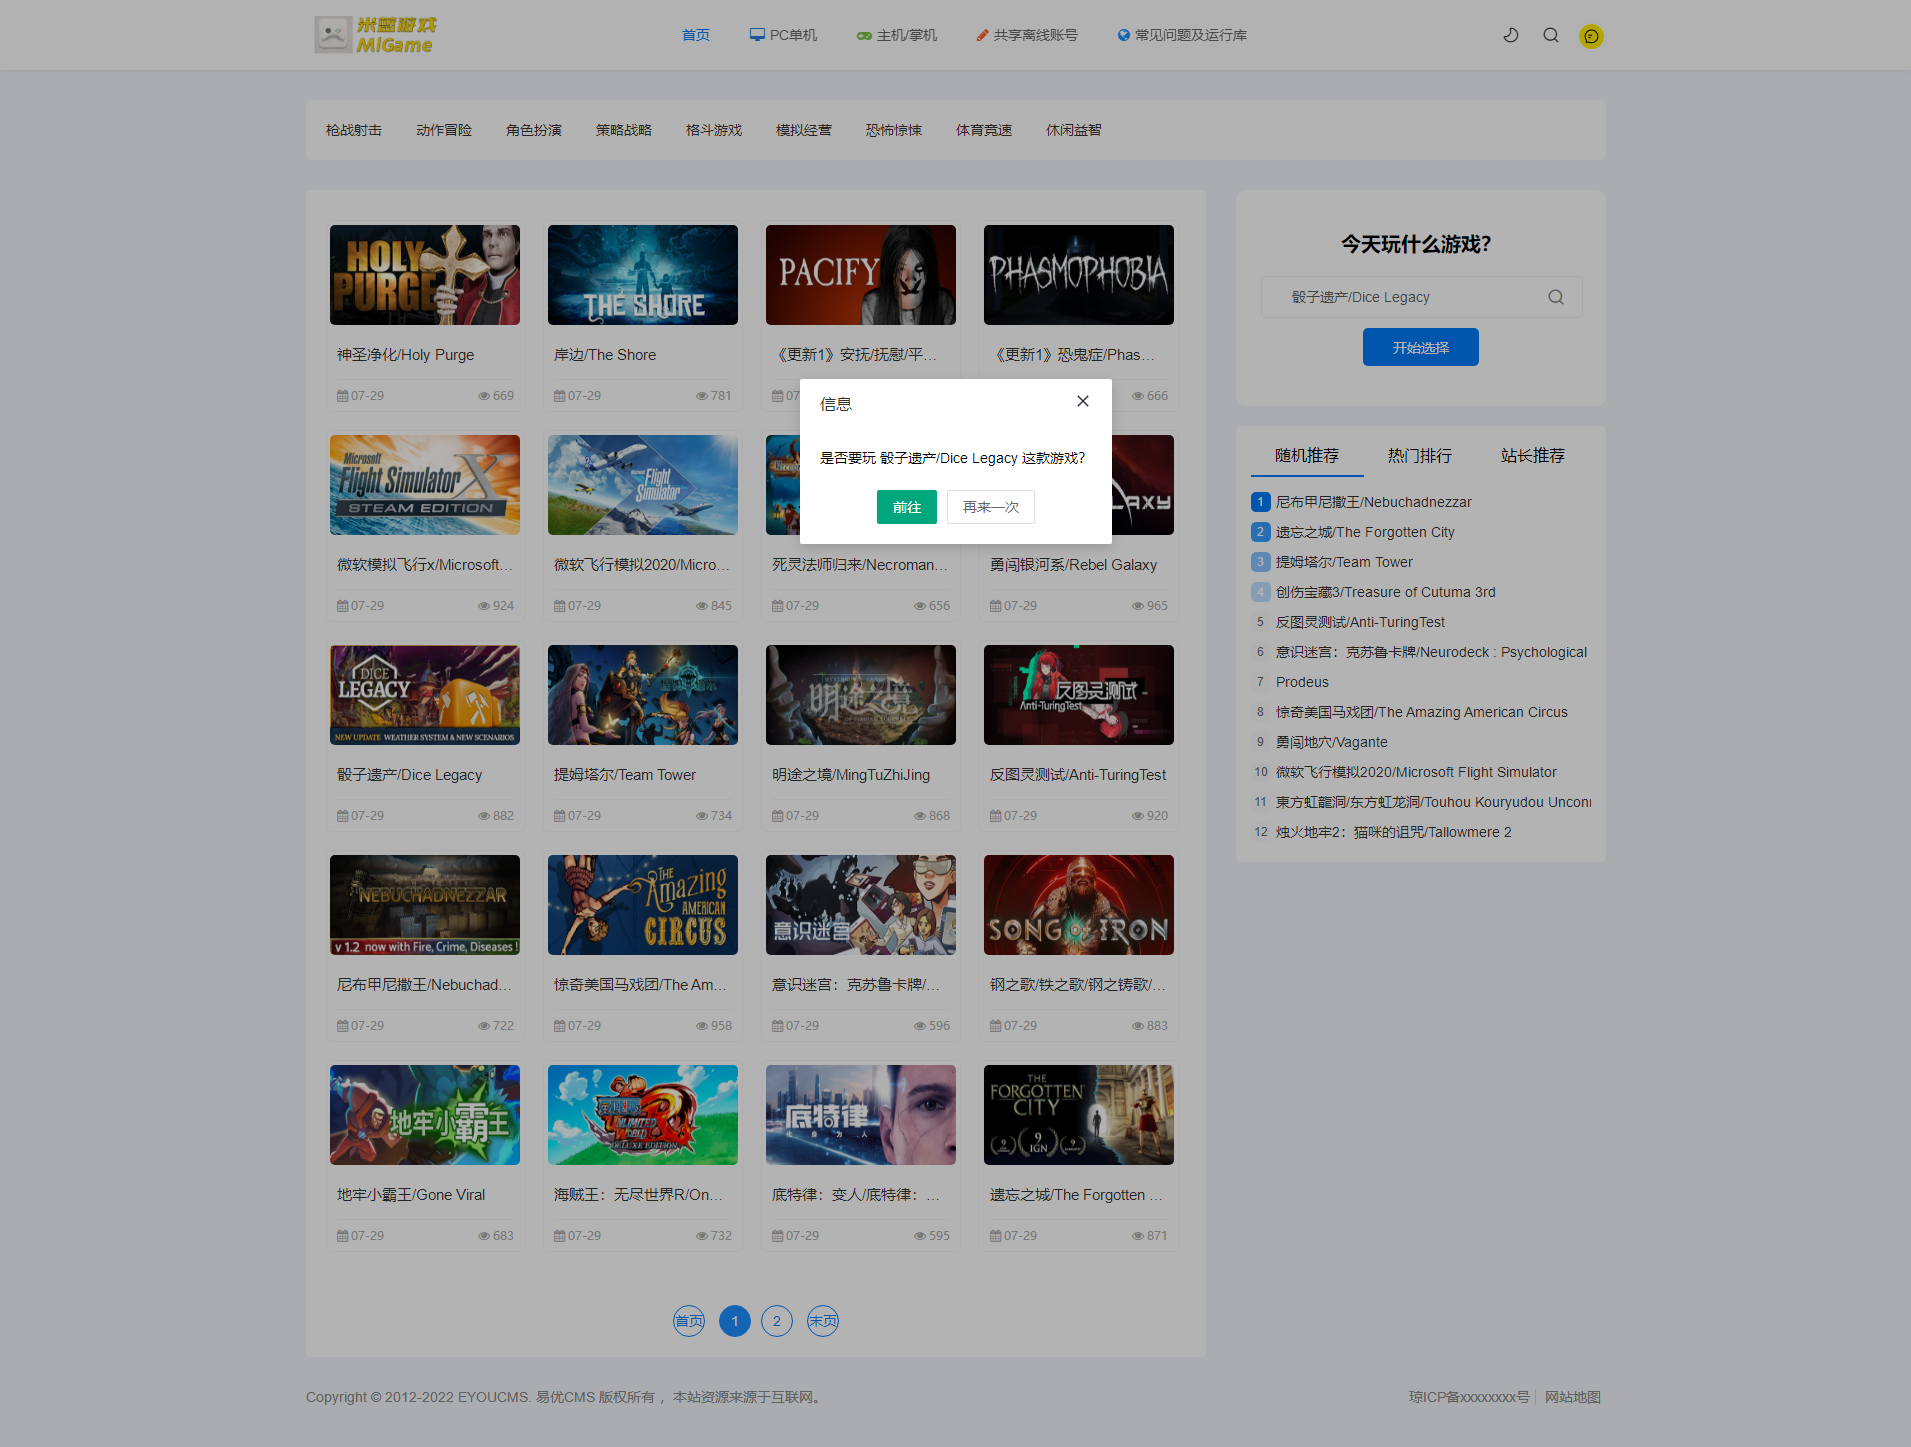The width and height of the screenshot is (1911, 1447).
Task: Click the 再来一次 button
Action: [x=991, y=507]
